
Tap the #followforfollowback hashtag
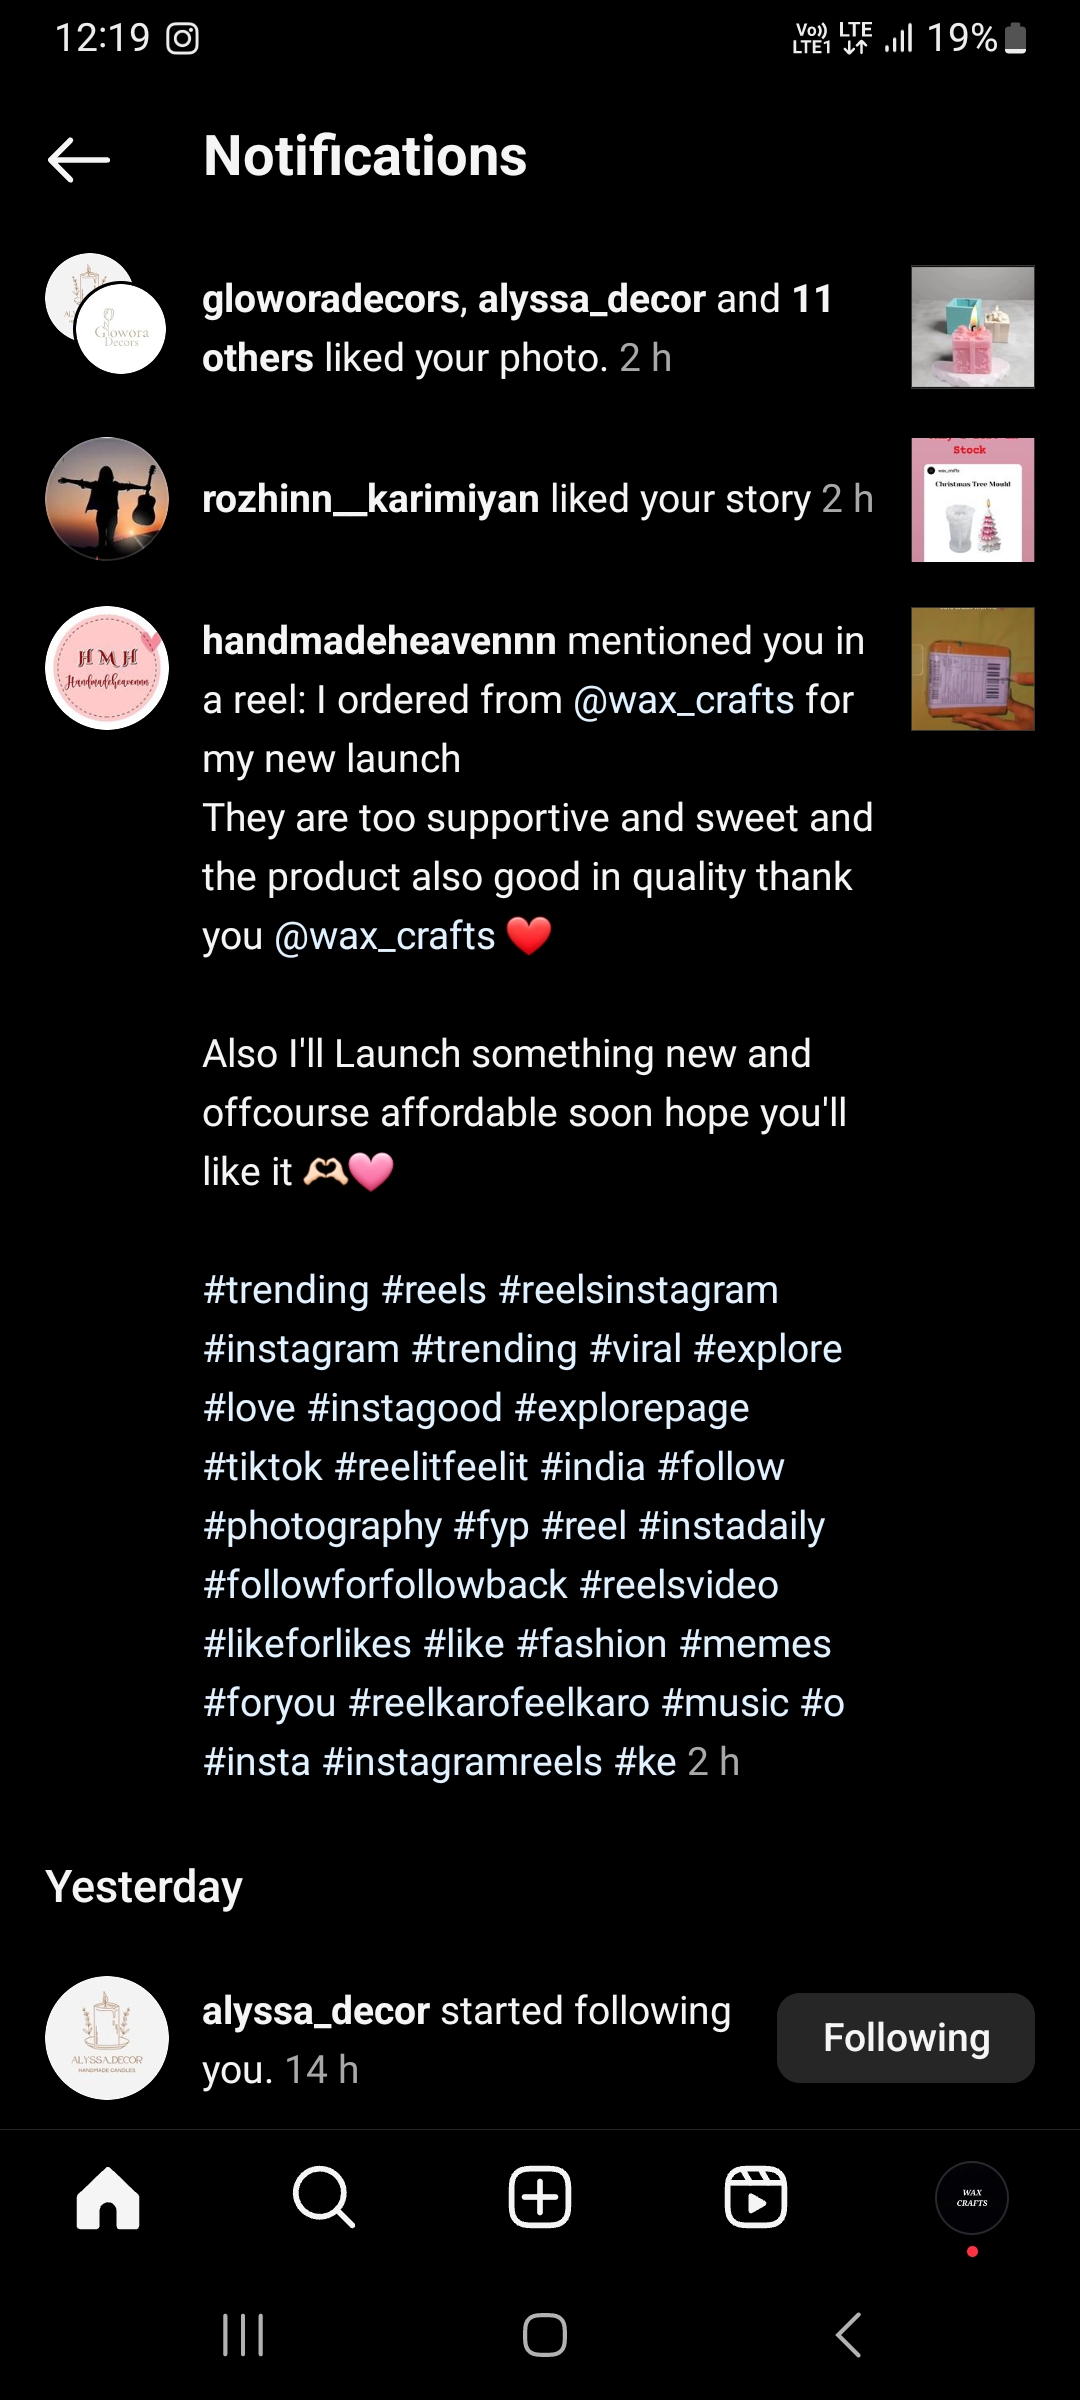coord(385,1585)
